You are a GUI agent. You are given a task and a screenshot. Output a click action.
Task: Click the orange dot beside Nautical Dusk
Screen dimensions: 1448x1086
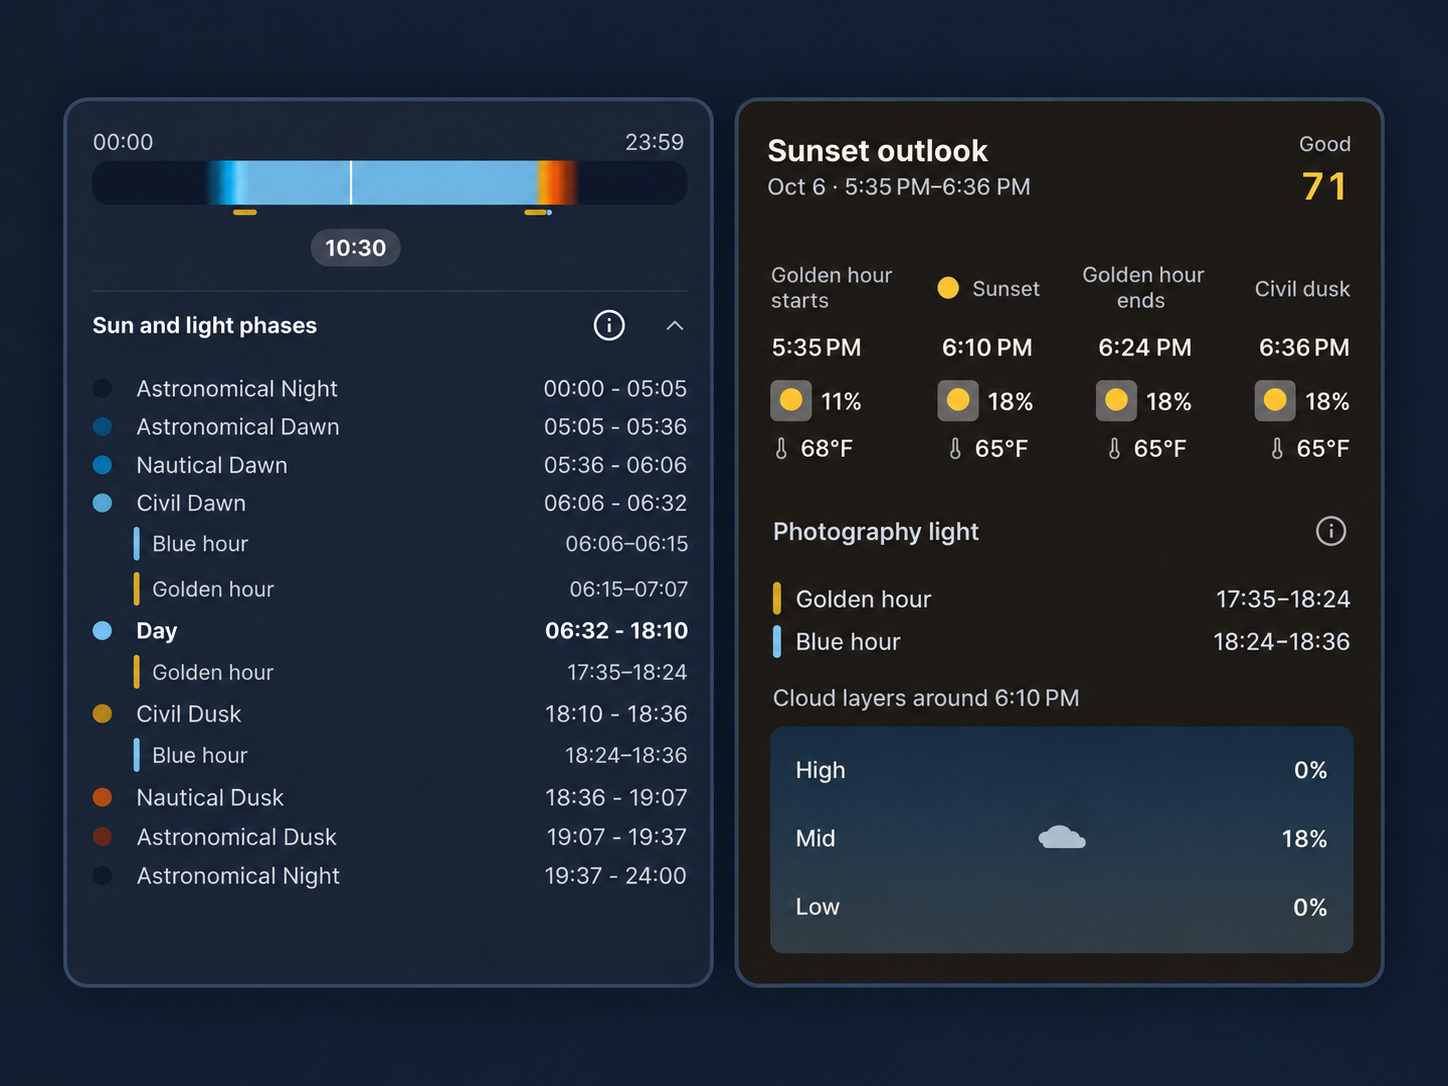102,797
